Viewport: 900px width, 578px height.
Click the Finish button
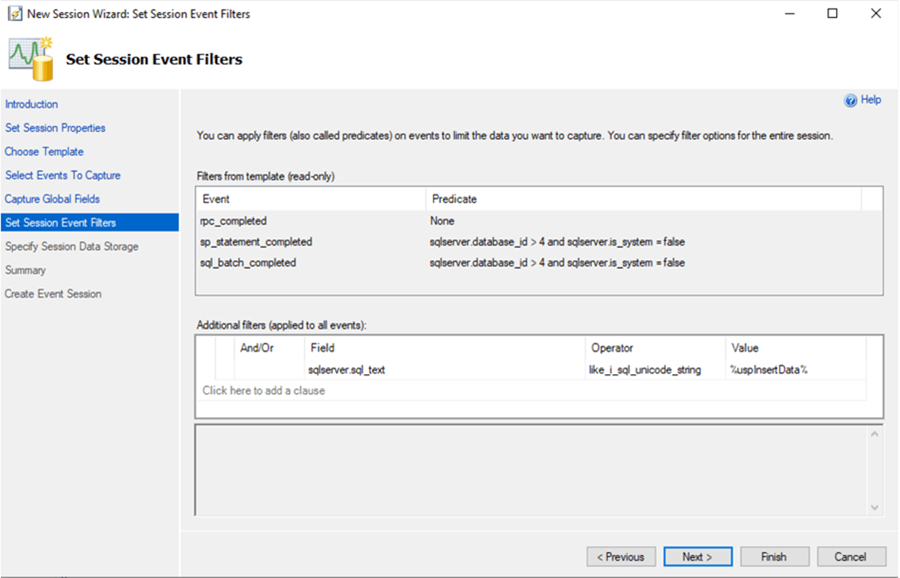[x=776, y=556]
